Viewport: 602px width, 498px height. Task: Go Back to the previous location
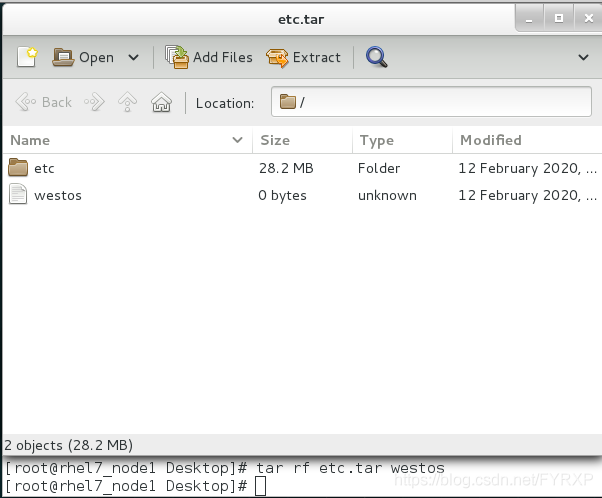point(43,102)
